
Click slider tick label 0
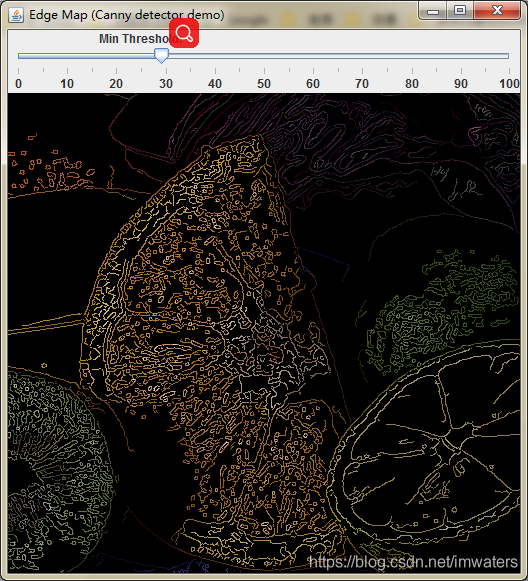click(x=19, y=84)
